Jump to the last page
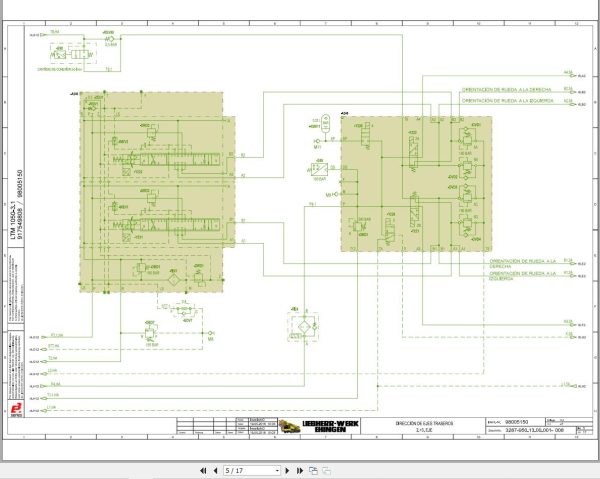 click(x=300, y=471)
